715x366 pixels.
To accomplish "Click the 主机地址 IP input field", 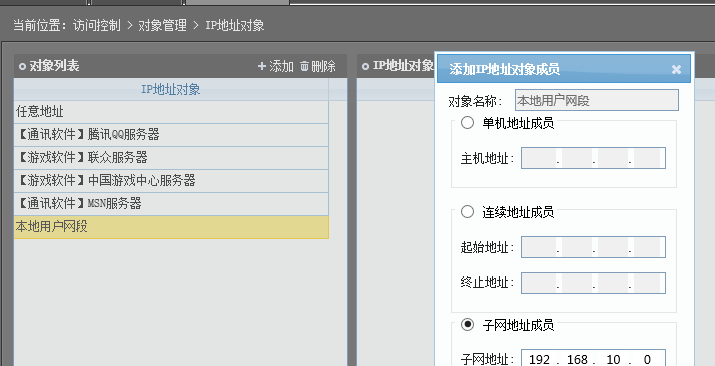I will pyautogui.click(x=593, y=158).
